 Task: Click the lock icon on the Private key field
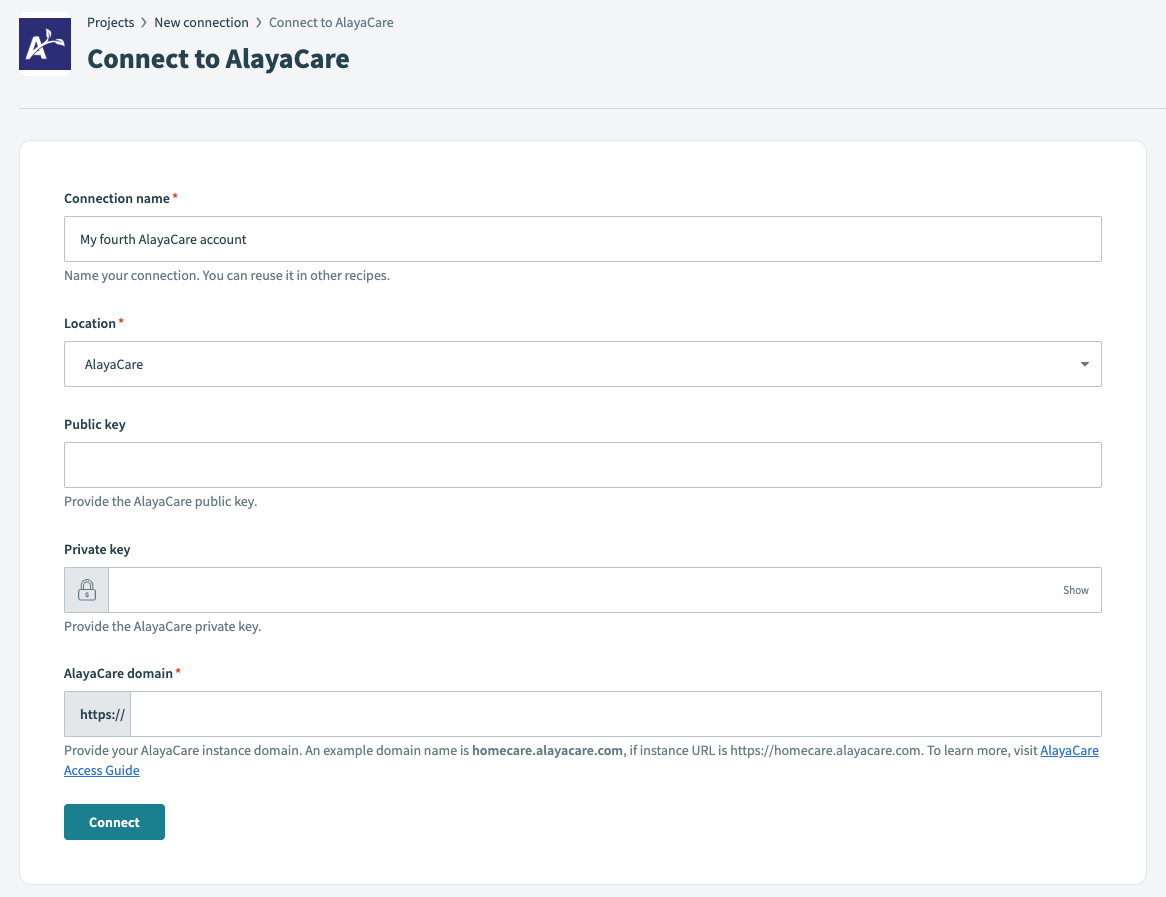(86, 589)
